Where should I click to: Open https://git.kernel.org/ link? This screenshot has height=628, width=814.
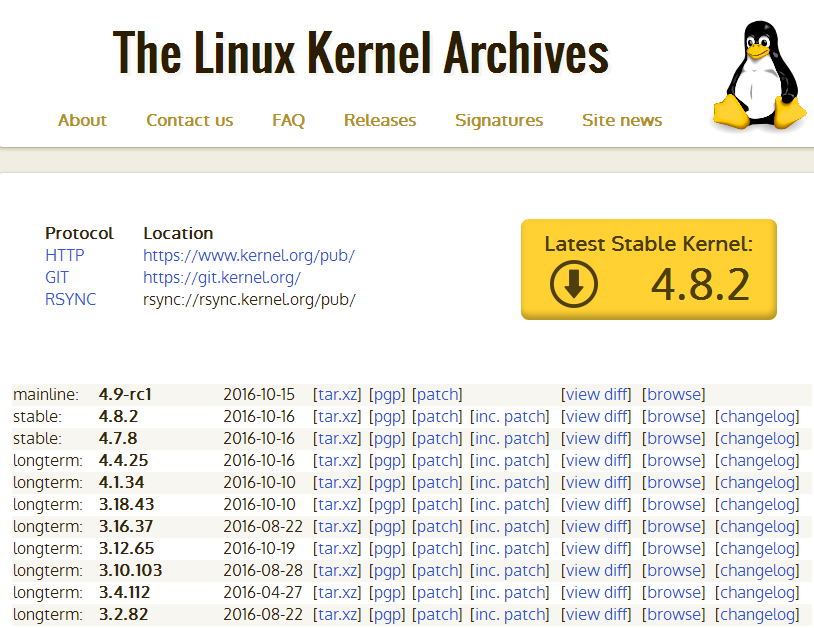click(222, 277)
